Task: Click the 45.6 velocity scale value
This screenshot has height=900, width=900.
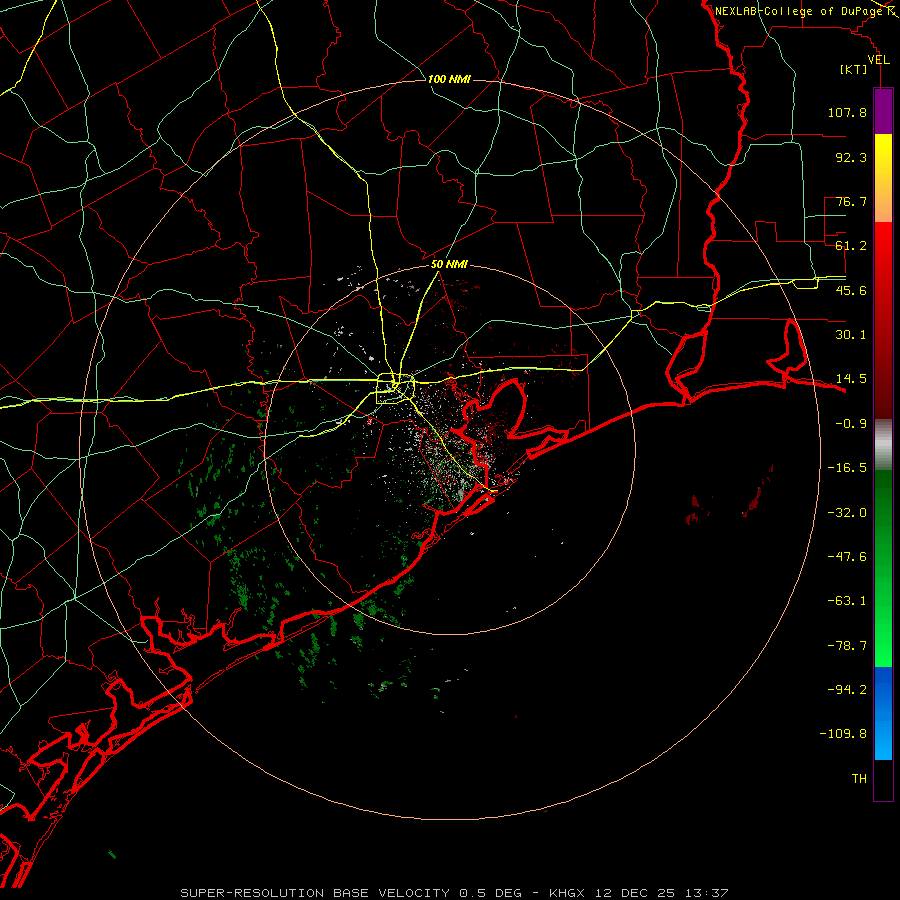Action: tap(851, 290)
